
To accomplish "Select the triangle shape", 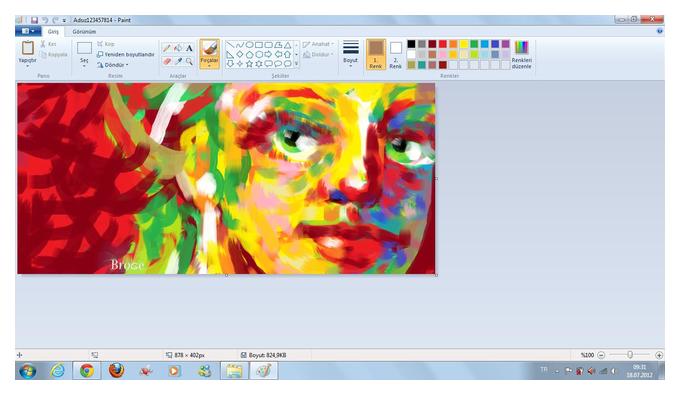I will (288, 45).
